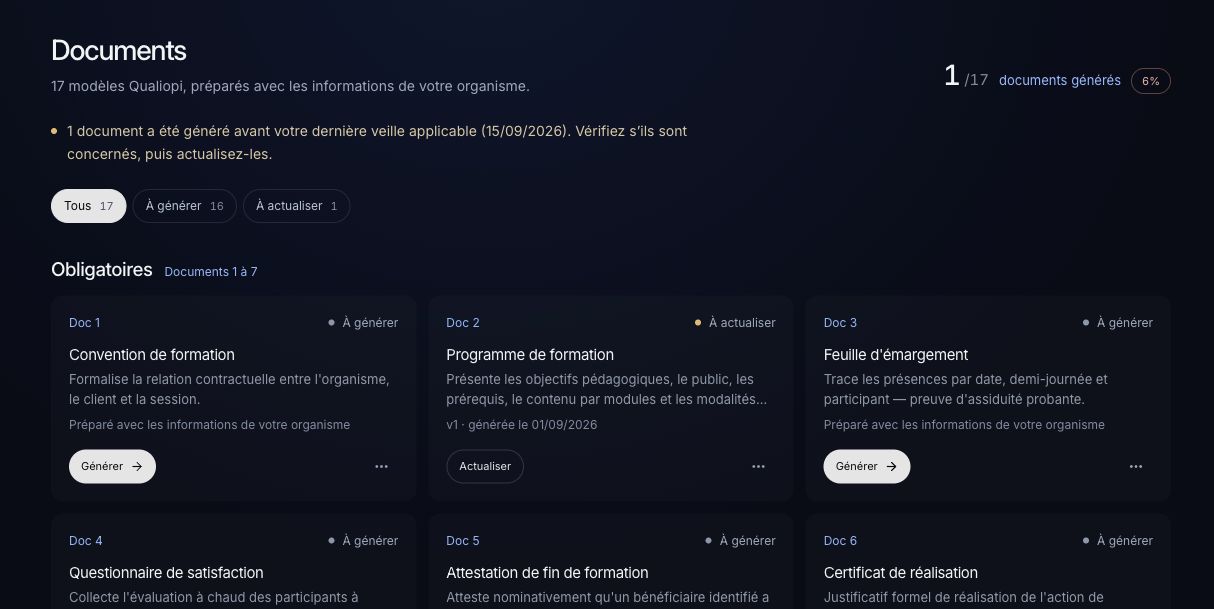Click the À générer status on Doc 5

pyautogui.click(x=740, y=541)
